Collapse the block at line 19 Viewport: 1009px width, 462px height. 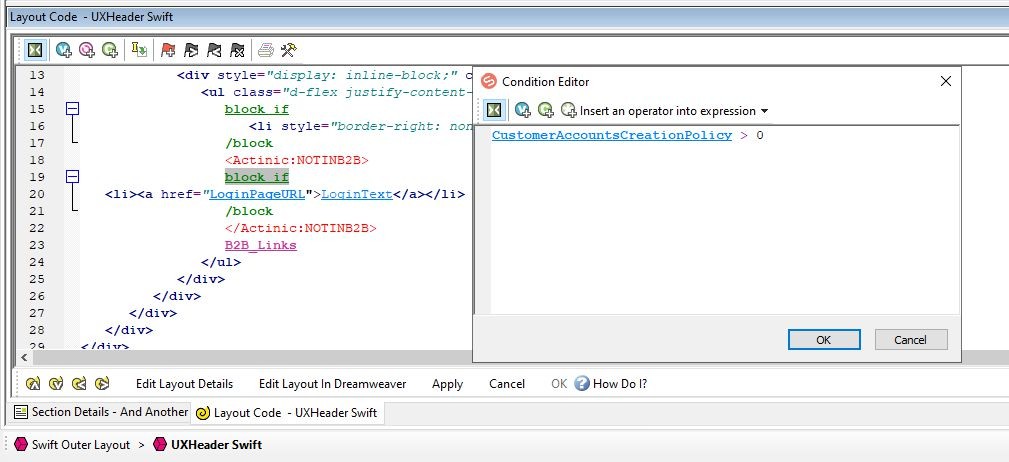[x=73, y=177]
